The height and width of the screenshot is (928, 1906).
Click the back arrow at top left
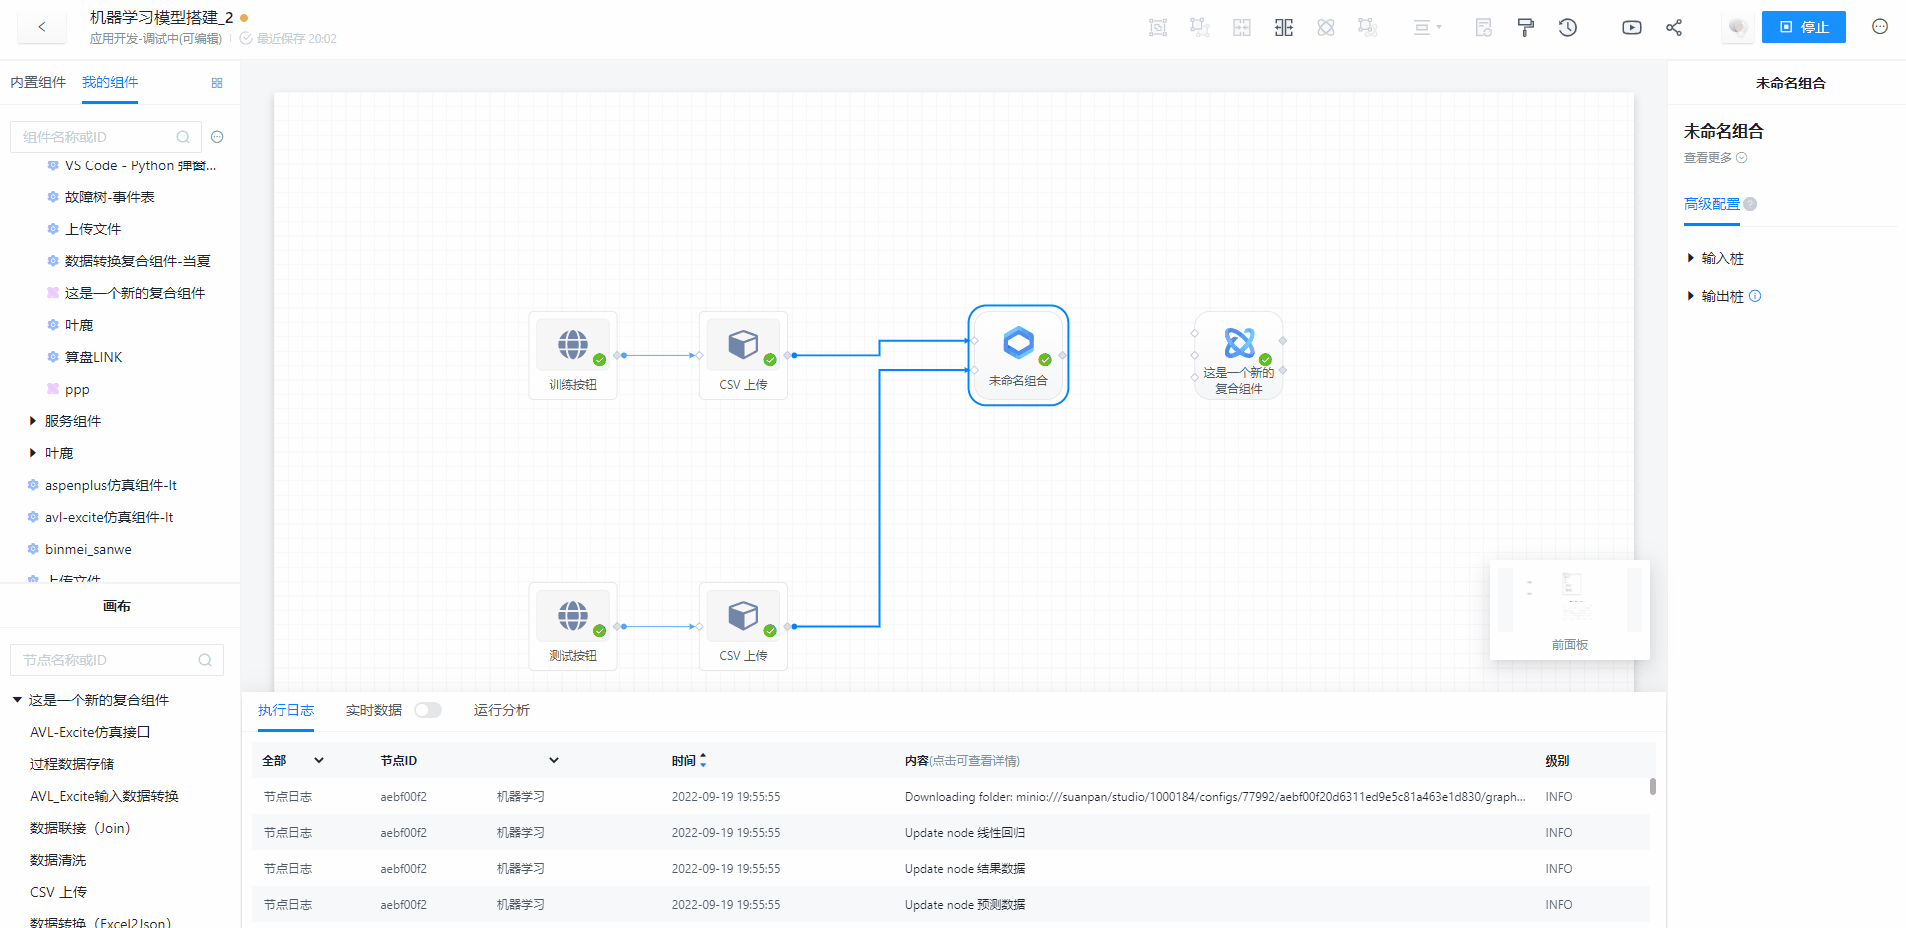42,27
